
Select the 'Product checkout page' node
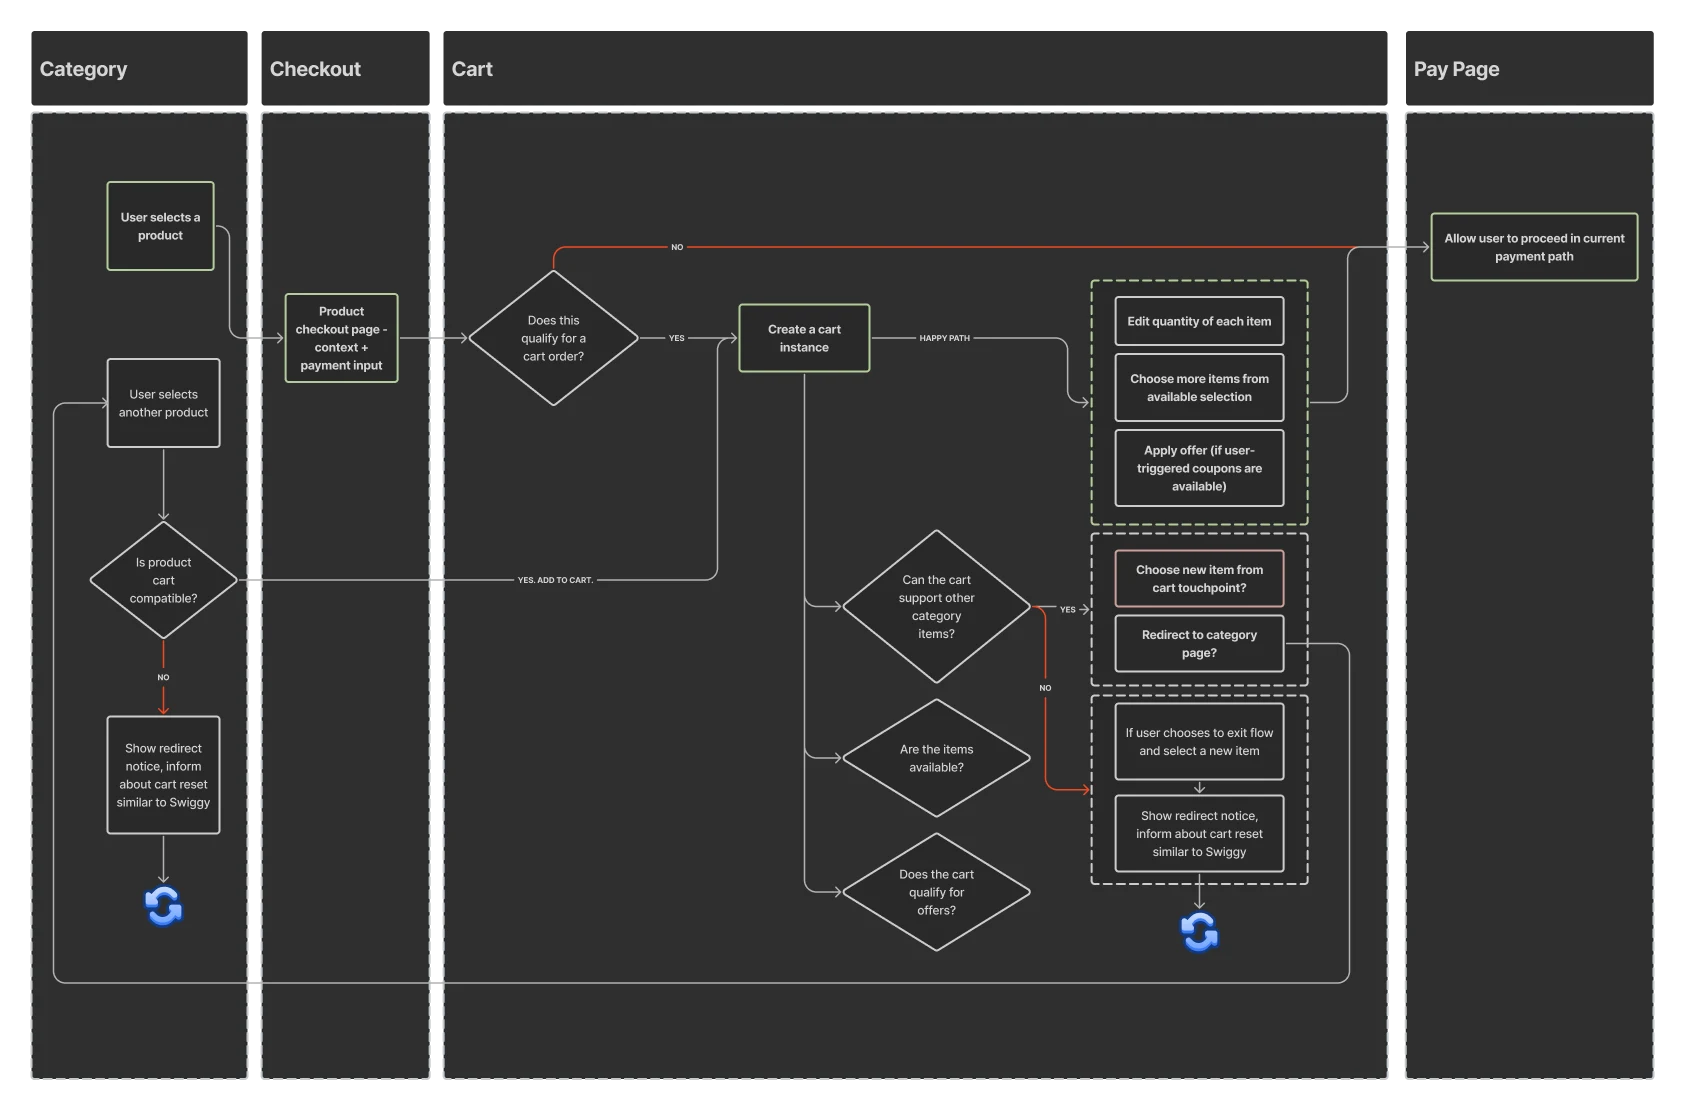(x=341, y=338)
